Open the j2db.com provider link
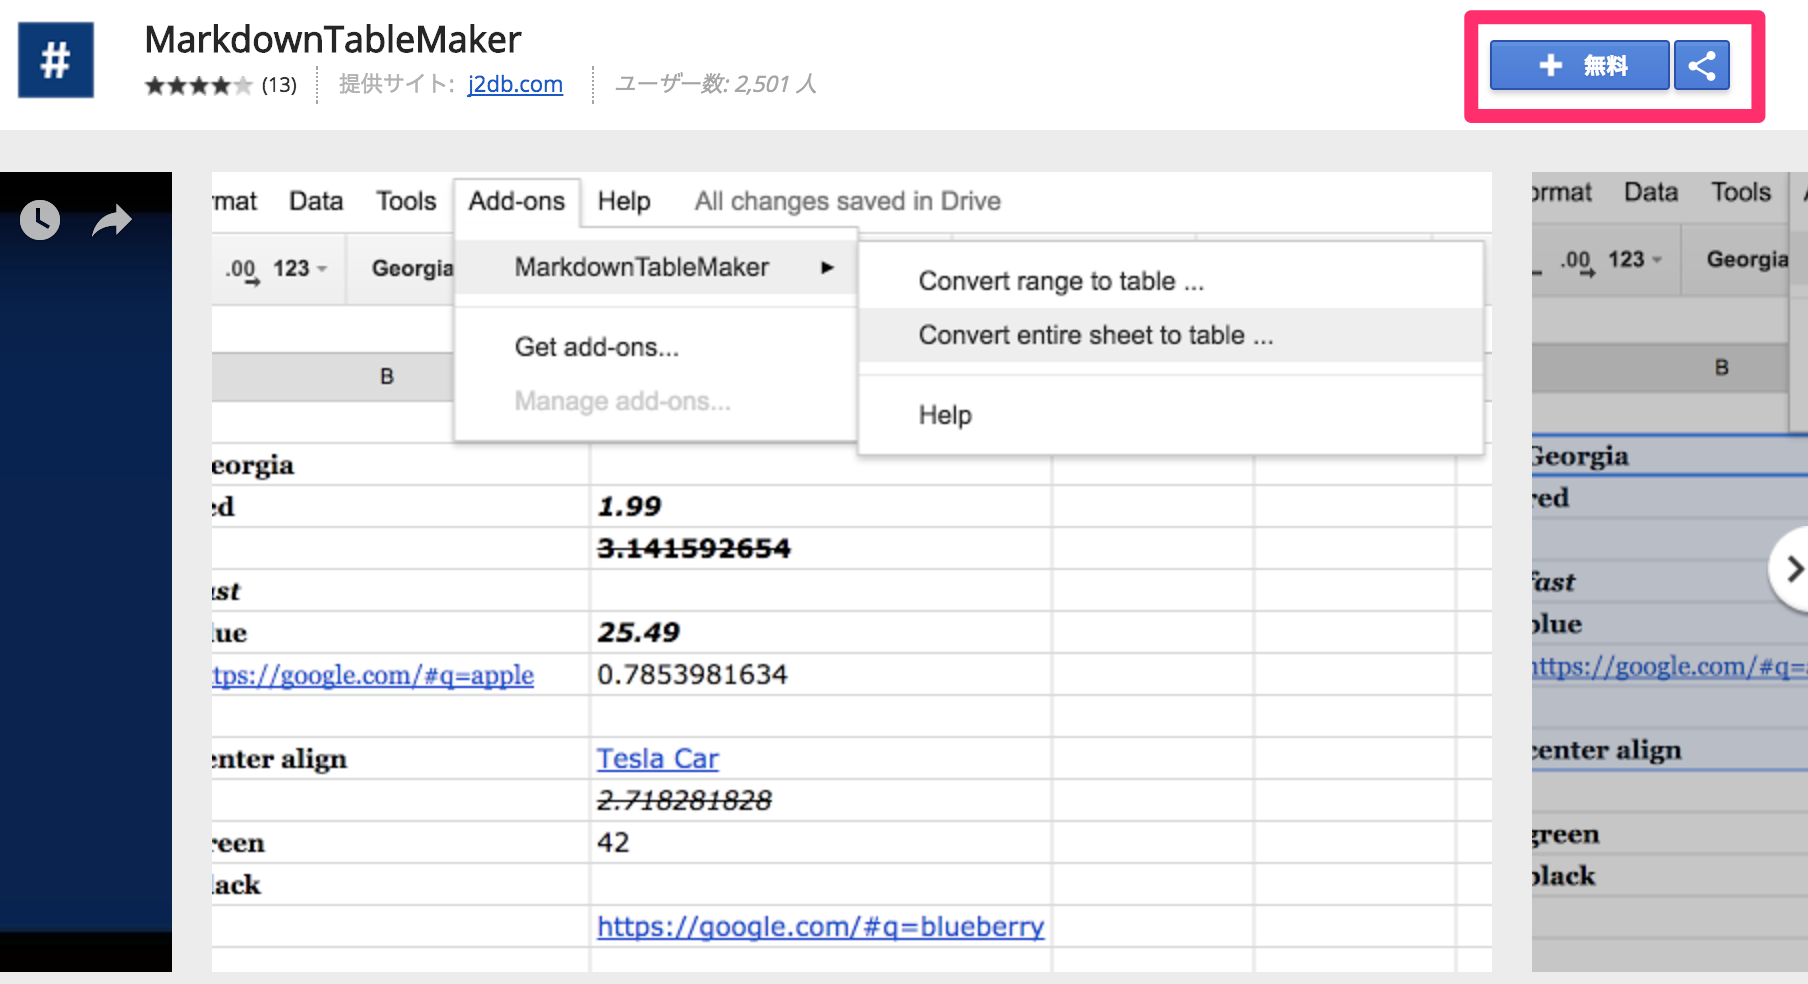Image resolution: width=1808 pixels, height=984 pixels. pos(515,84)
